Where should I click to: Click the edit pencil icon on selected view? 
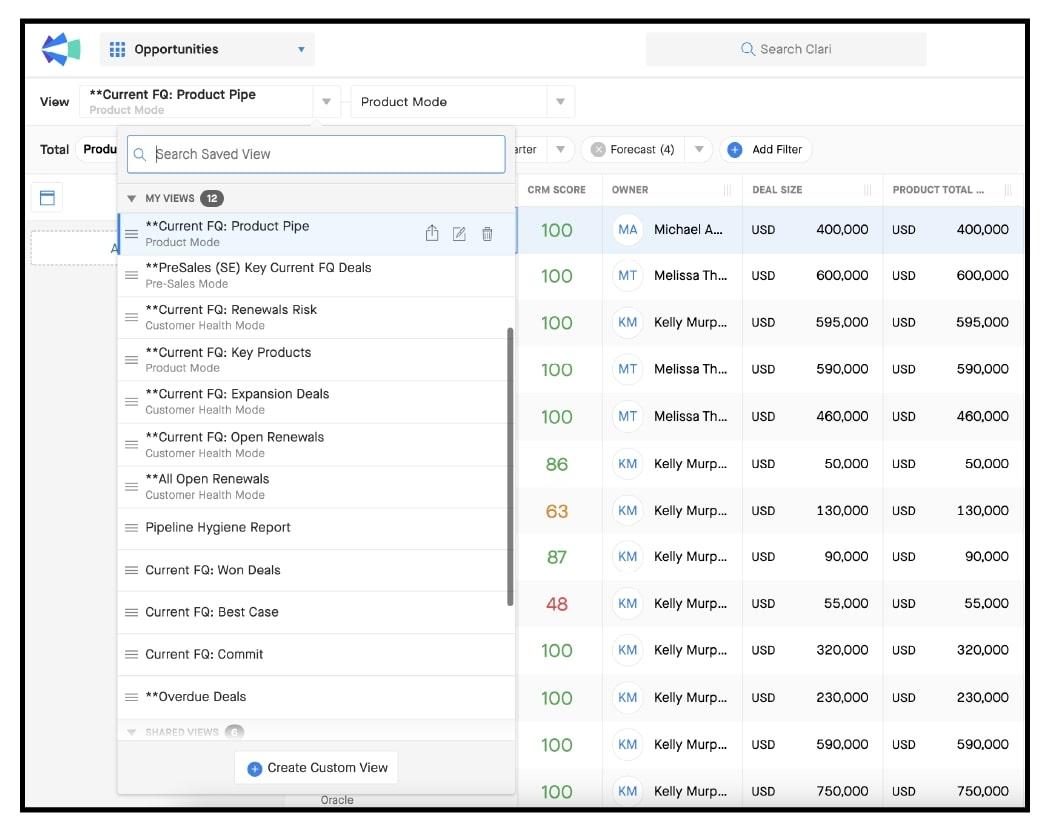click(x=459, y=234)
